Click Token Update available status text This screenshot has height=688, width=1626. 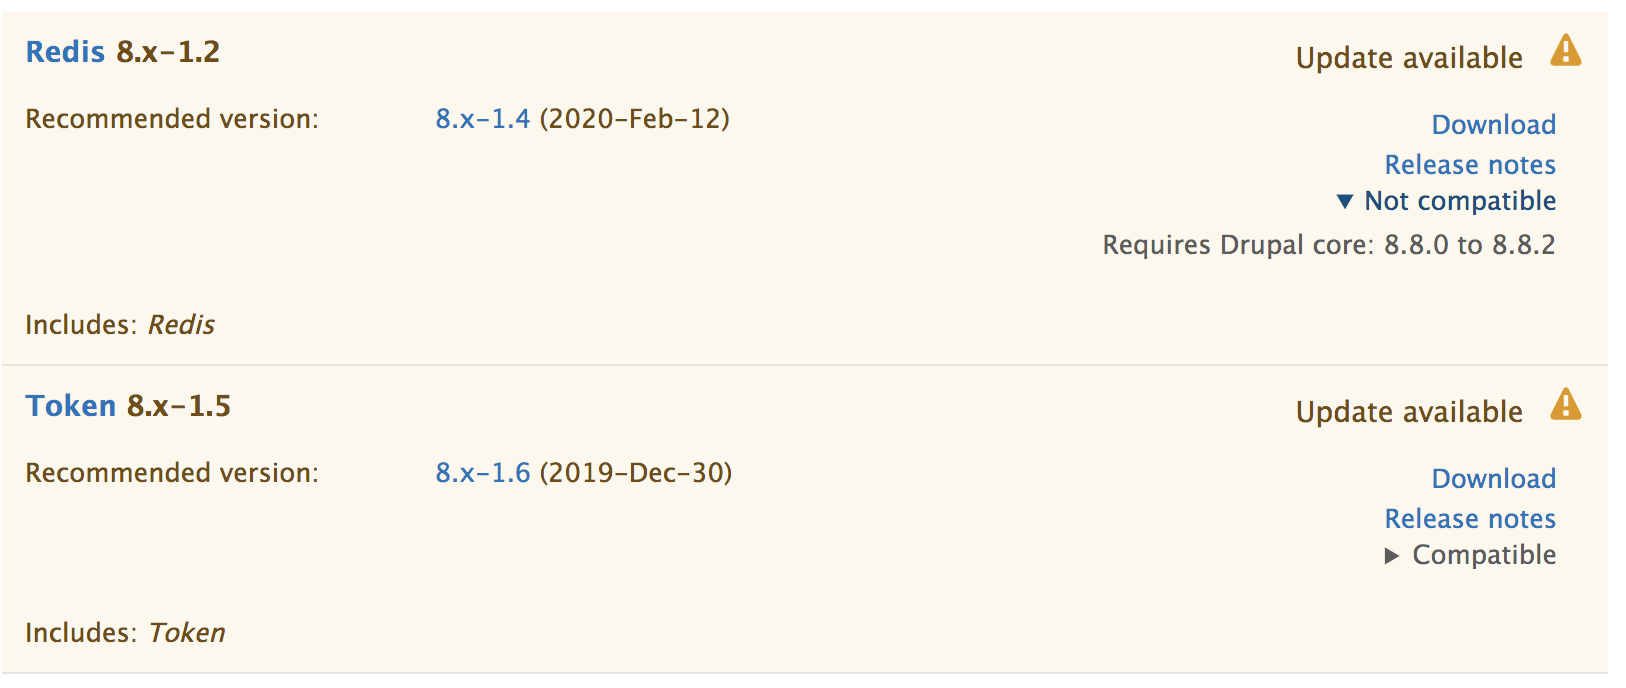point(1409,412)
